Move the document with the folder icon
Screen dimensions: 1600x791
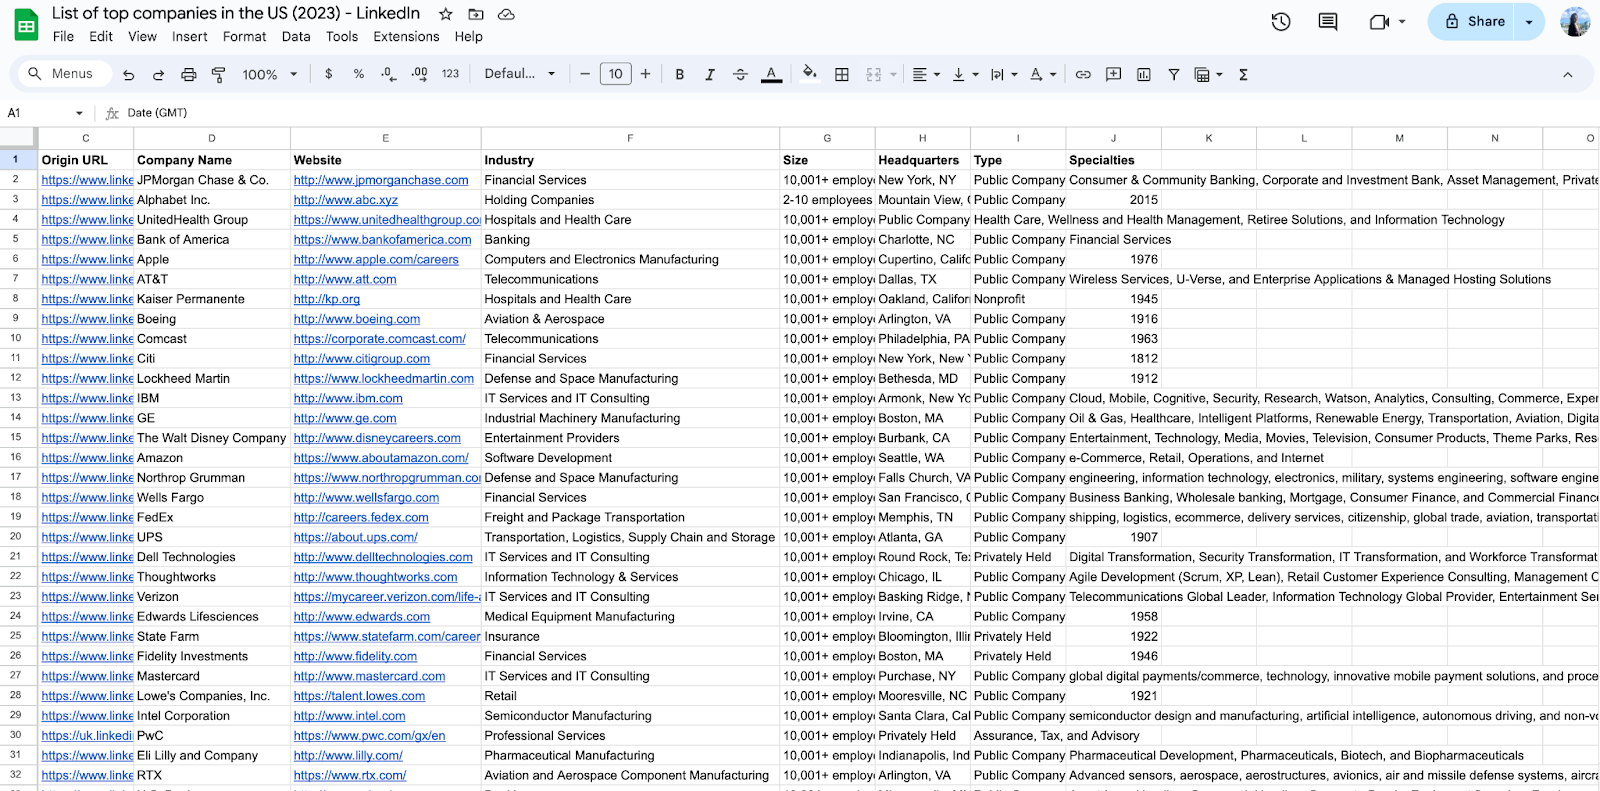click(476, 14)
